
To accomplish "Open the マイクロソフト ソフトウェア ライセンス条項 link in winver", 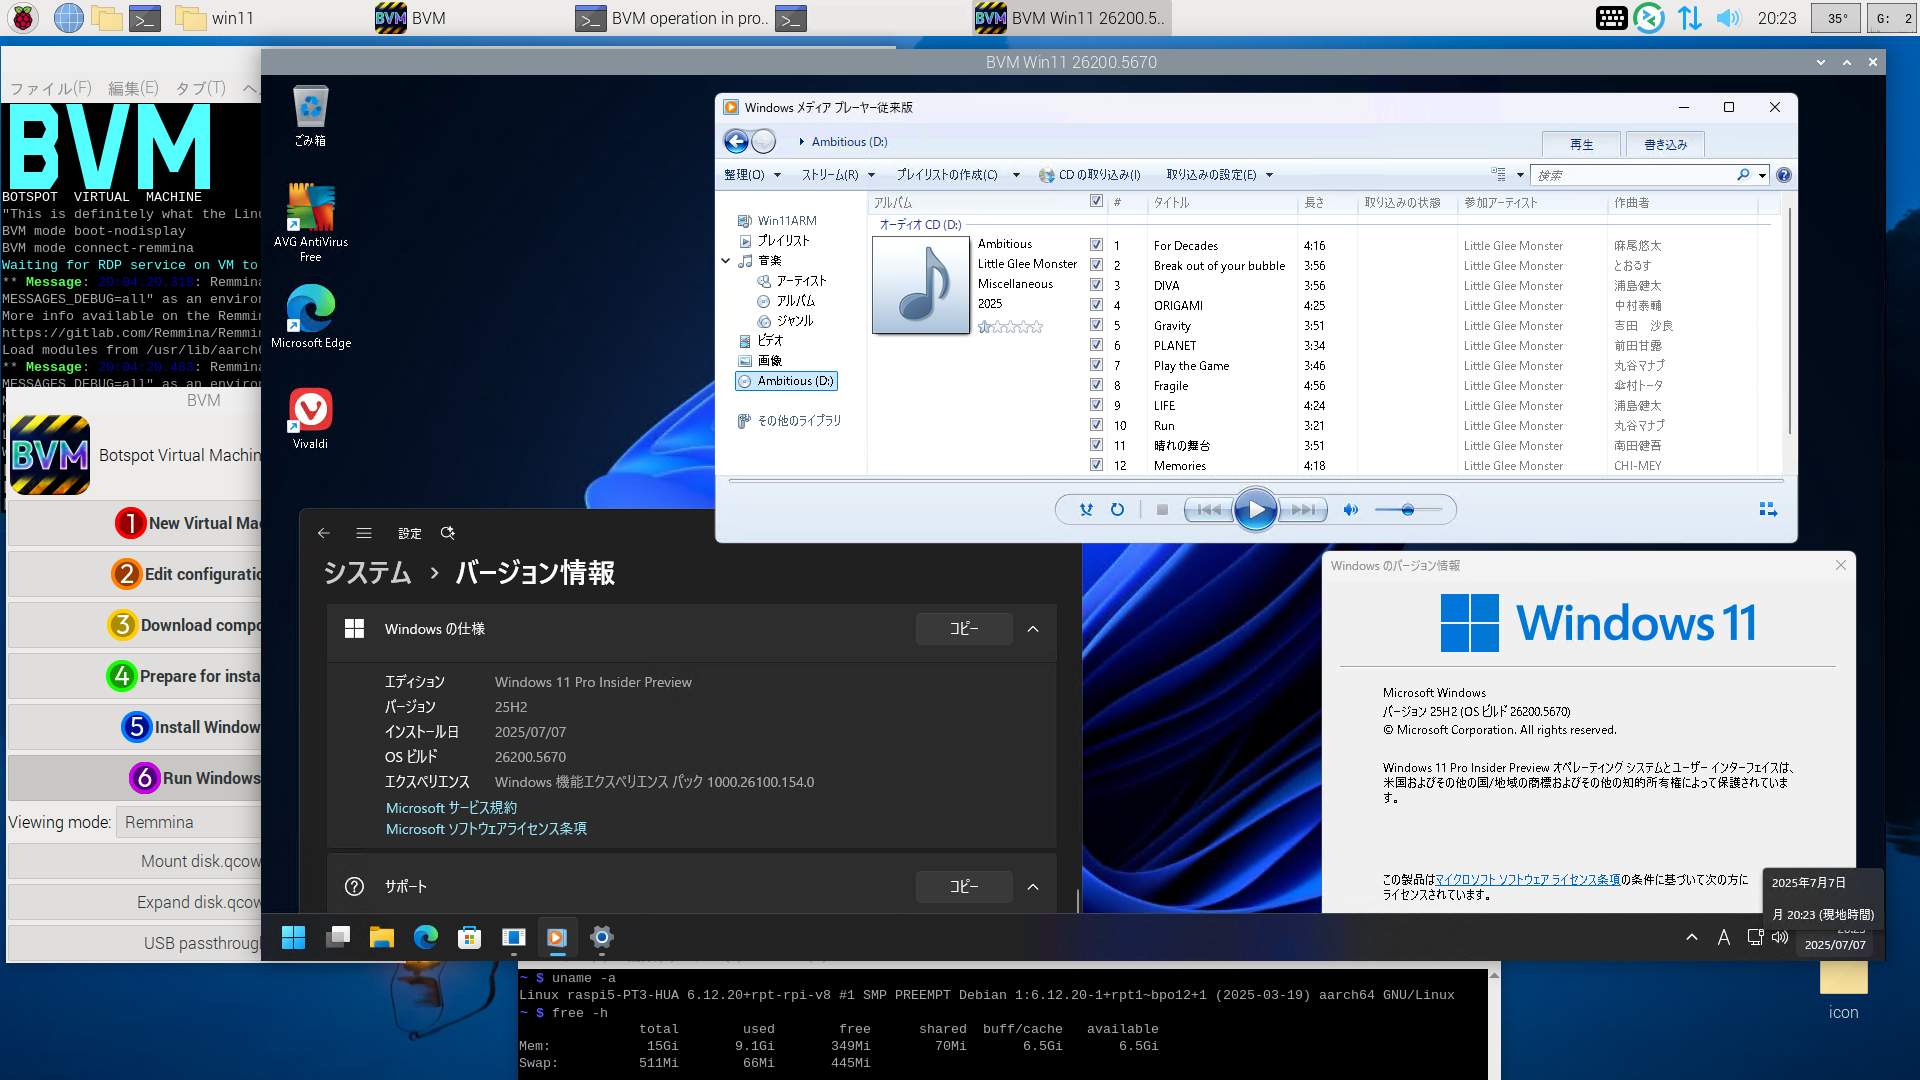I will coord(1527,880).
